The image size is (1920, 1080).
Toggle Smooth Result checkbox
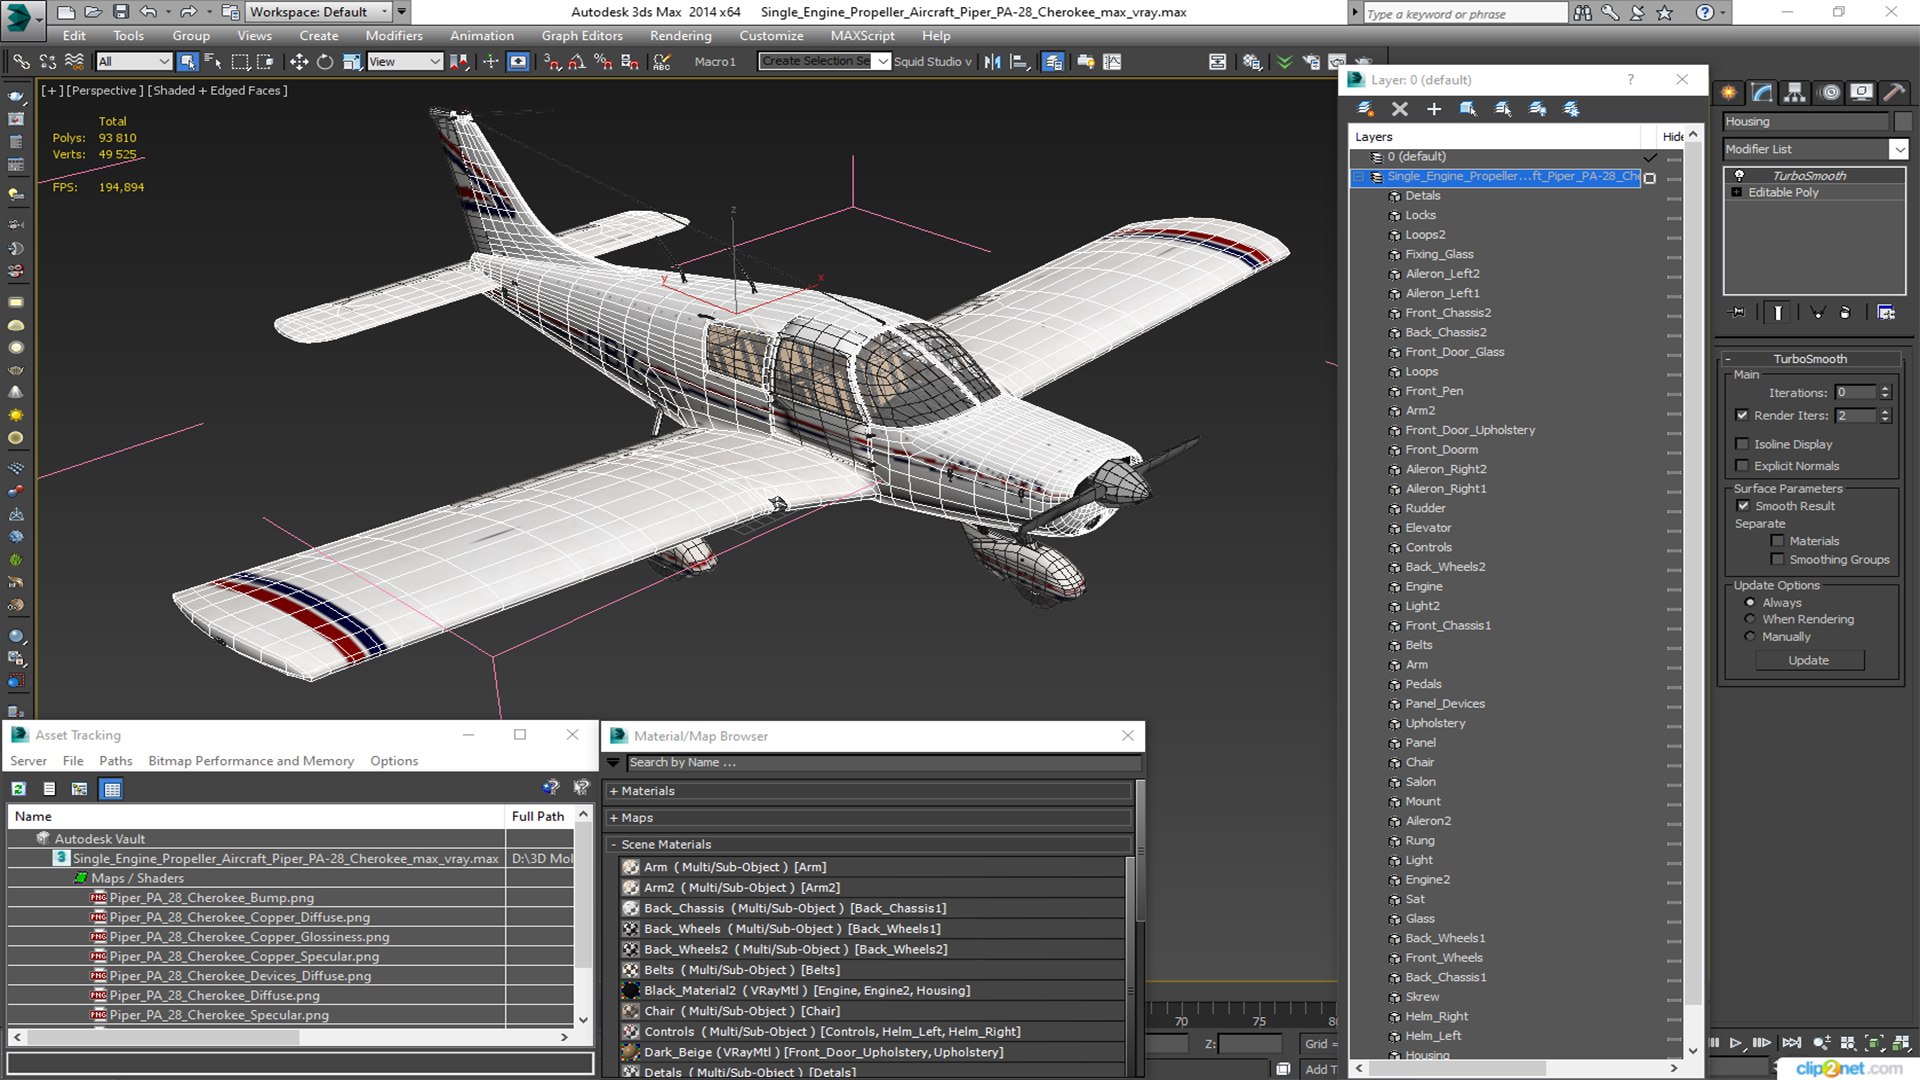1743,506
